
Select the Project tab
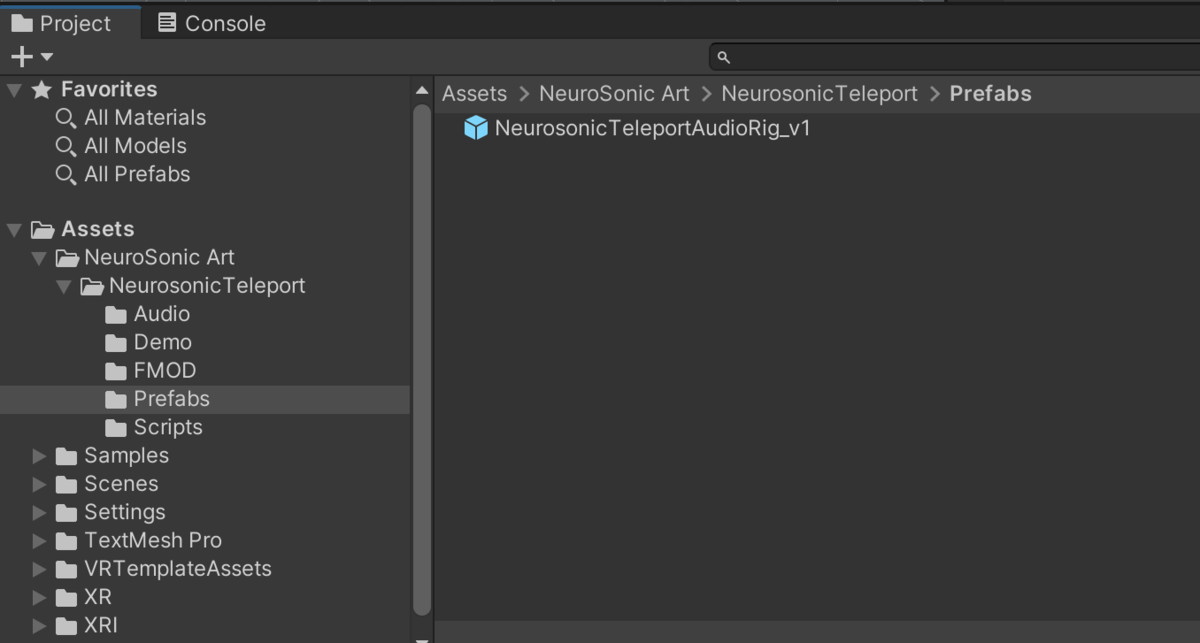[x=64, y=22]
